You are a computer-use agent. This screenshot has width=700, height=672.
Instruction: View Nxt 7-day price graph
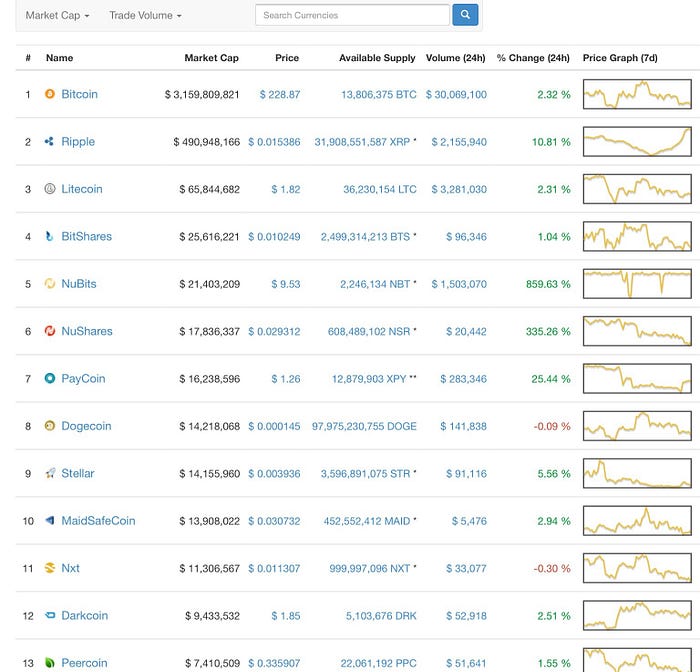(637, 568)
